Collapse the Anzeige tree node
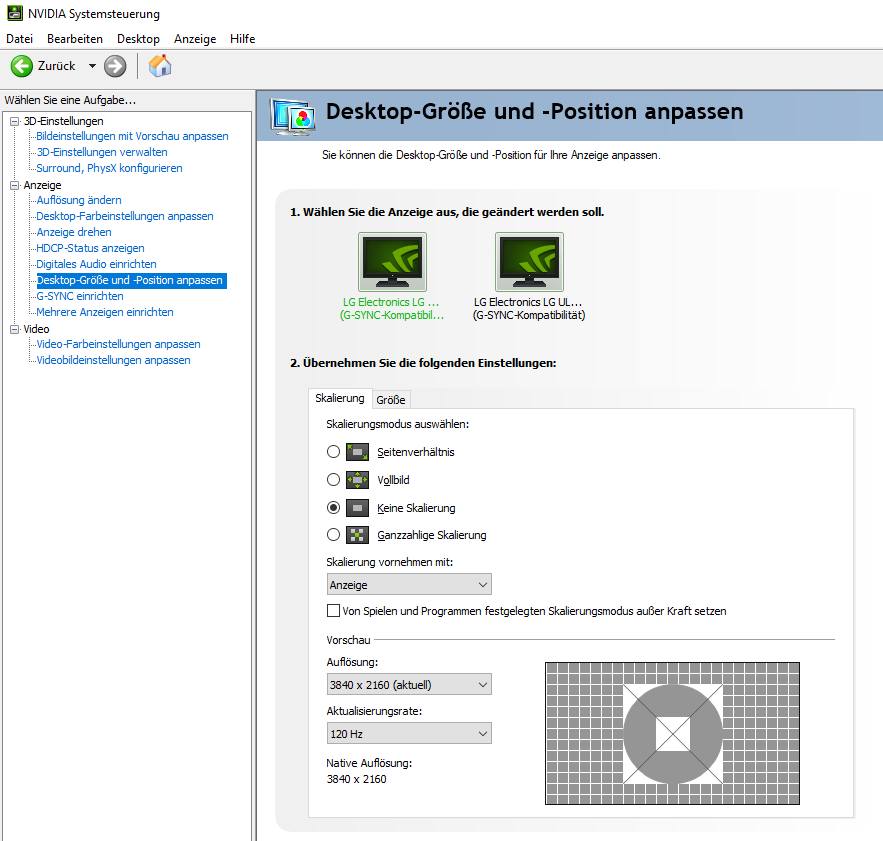This screenshot has height=841, width=883. pyautogui.click(x=15, y=185)
